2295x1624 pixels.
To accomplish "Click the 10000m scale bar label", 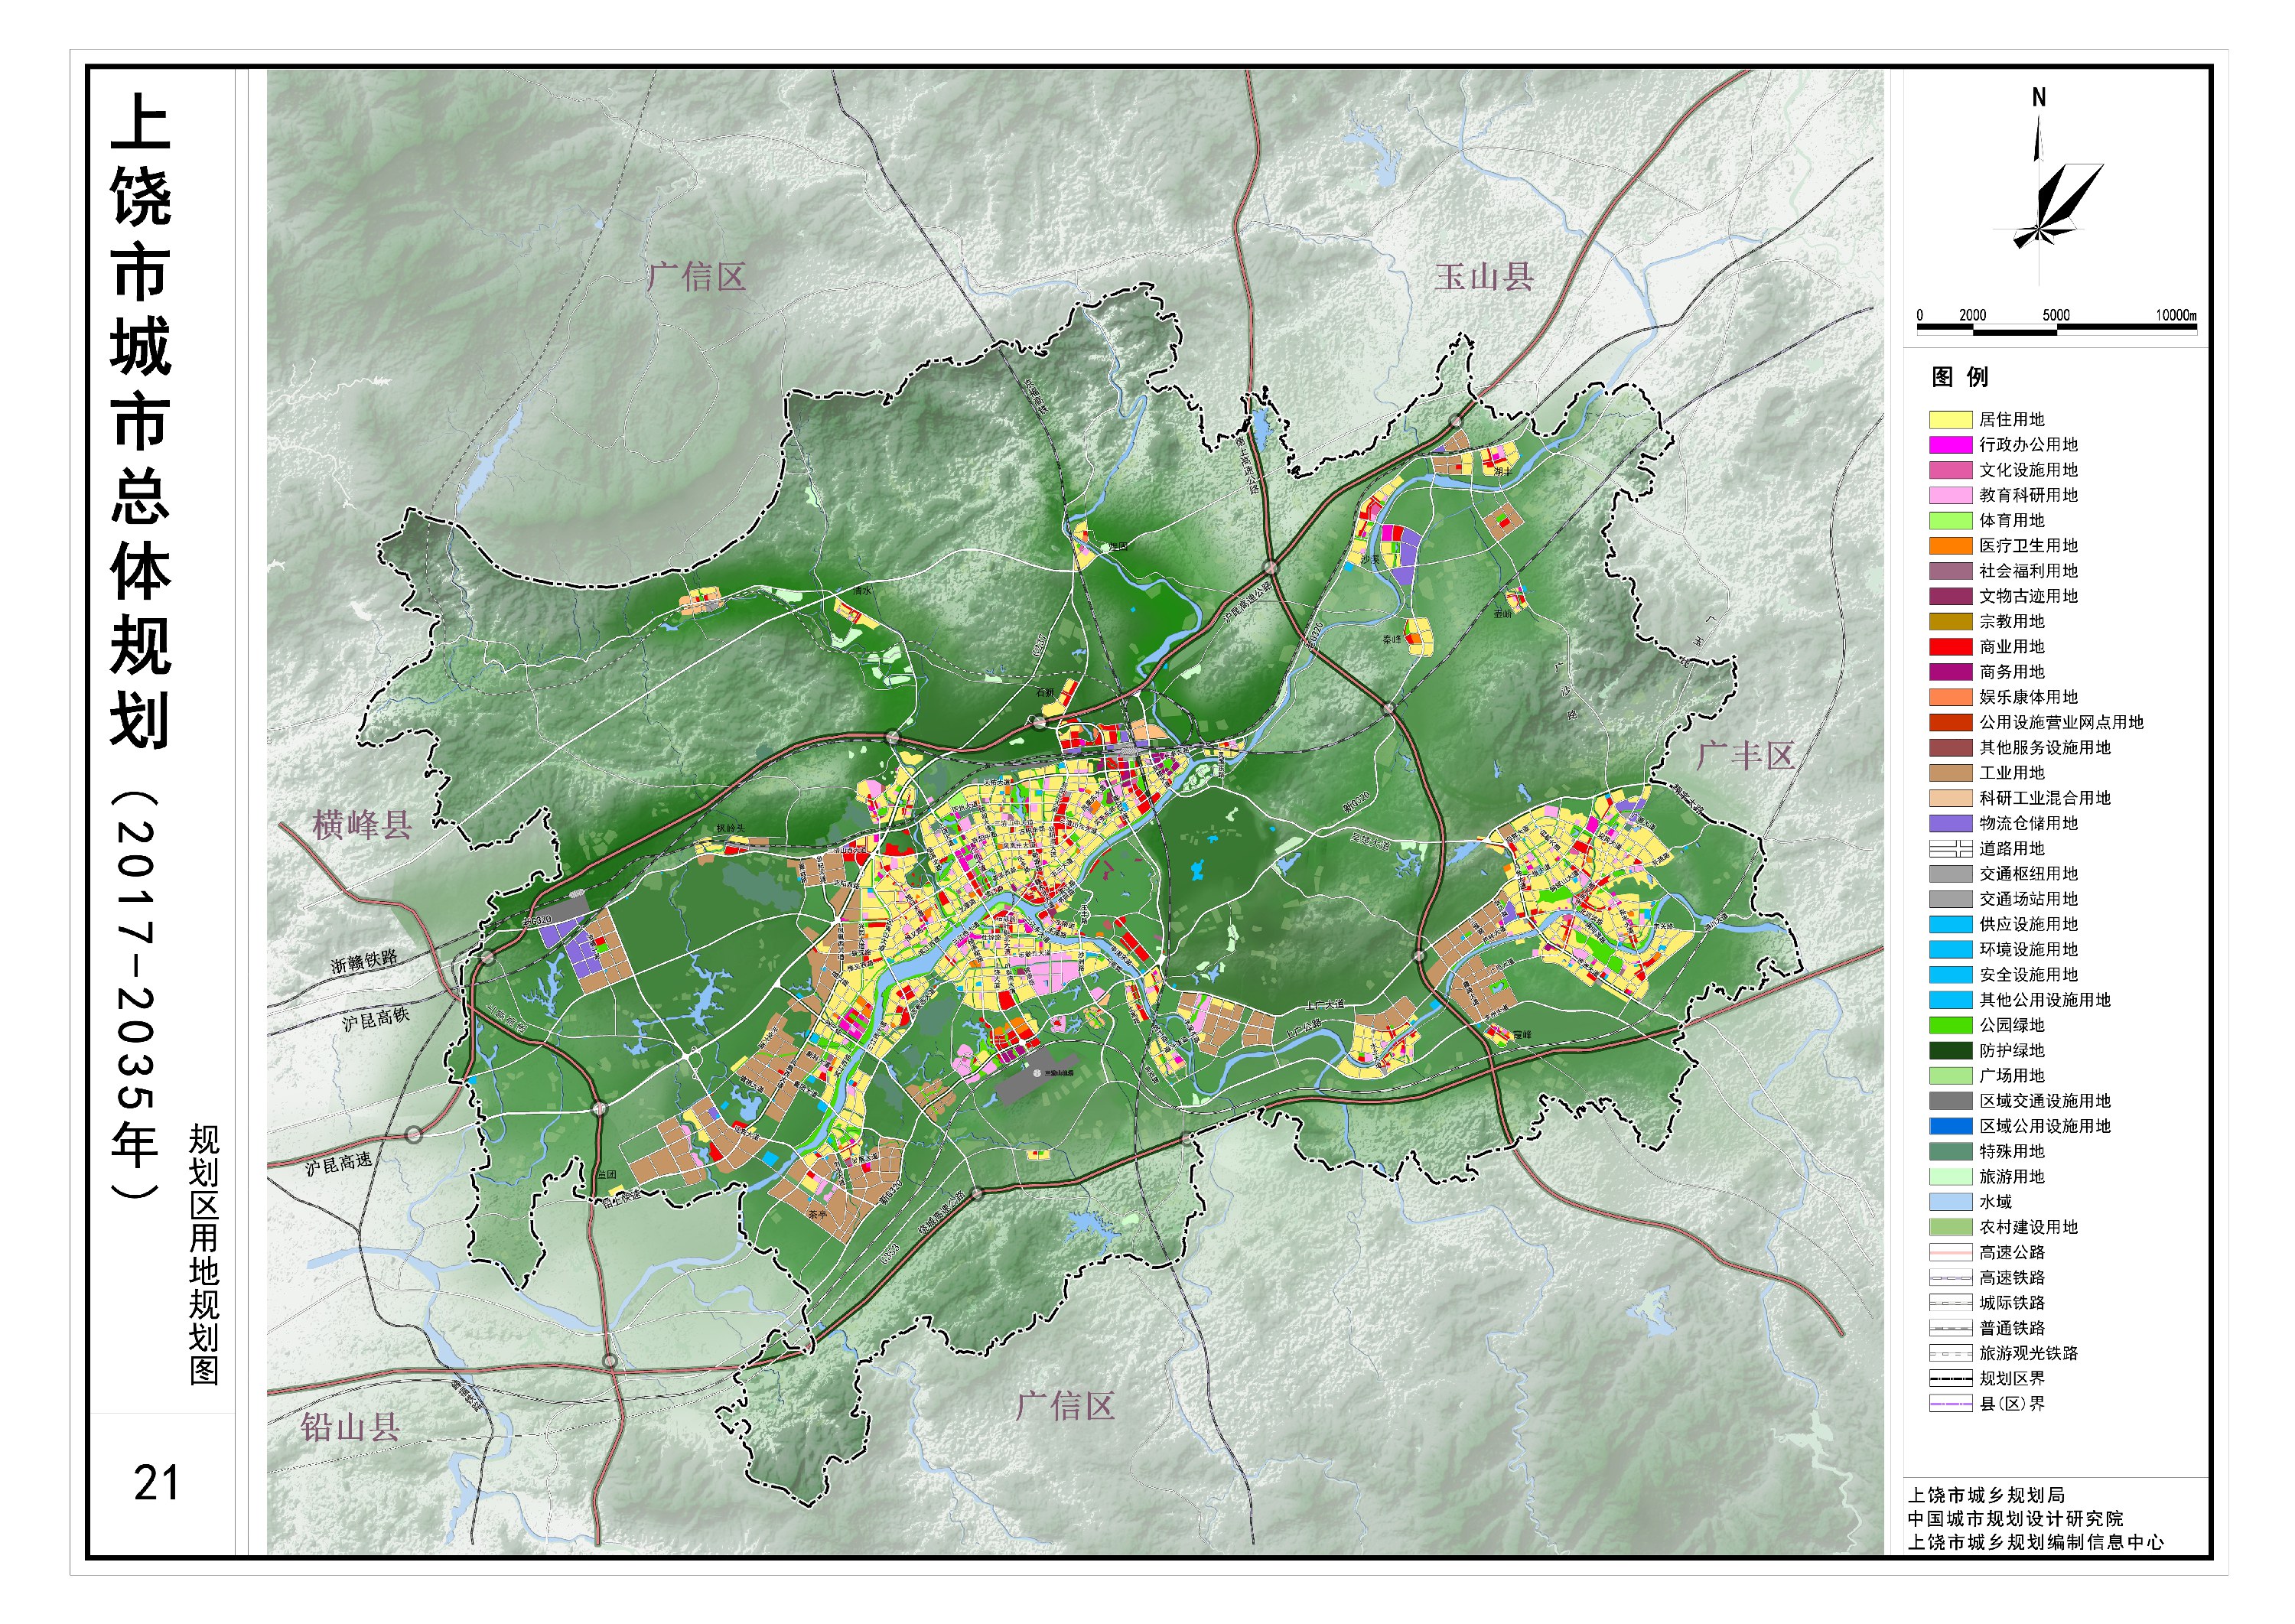I will (2175, 315).
